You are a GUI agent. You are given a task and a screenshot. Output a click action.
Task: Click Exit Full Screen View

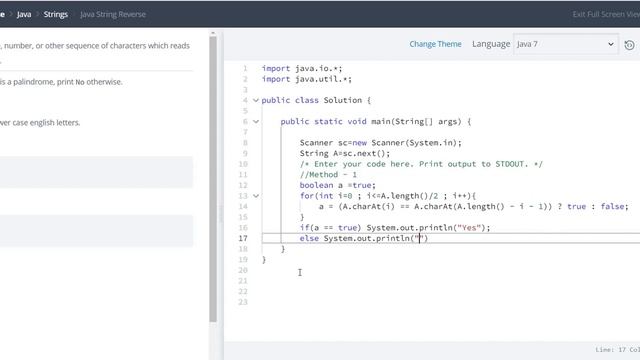606,14
